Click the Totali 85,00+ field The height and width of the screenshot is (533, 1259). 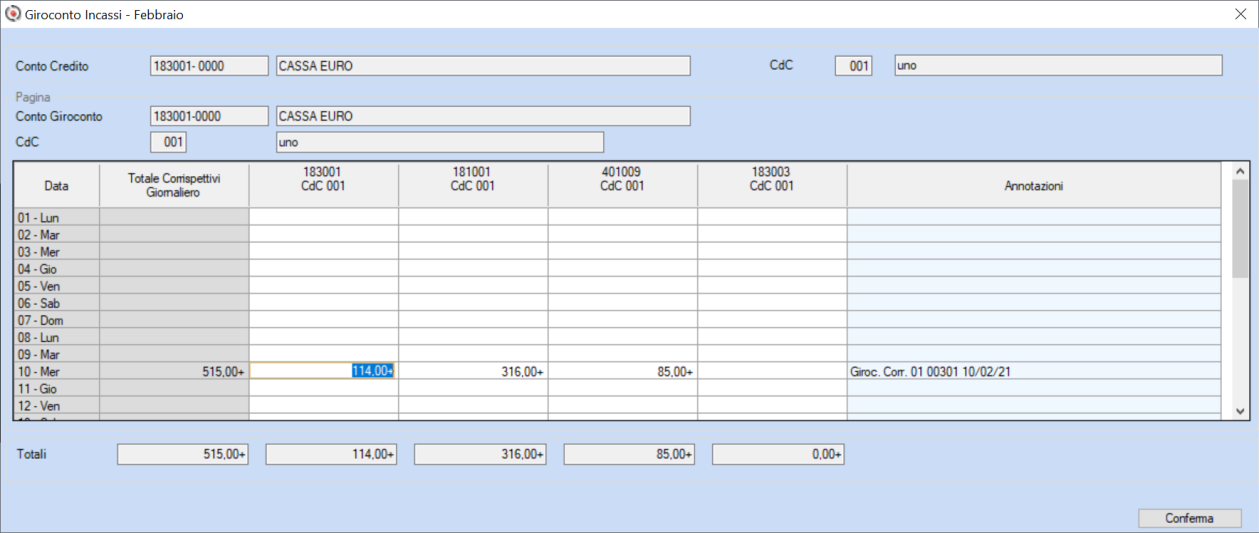(x=629, y=454)
